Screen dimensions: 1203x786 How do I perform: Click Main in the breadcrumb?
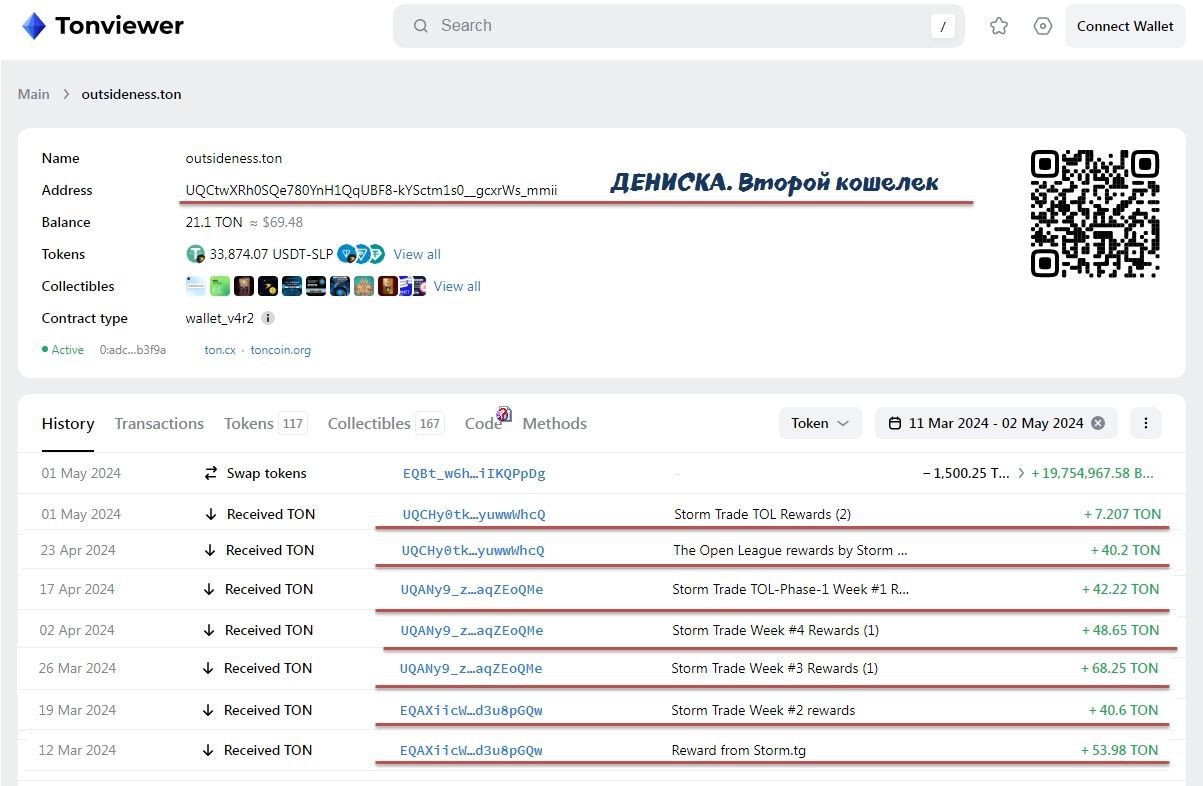[x=33, y=94]
